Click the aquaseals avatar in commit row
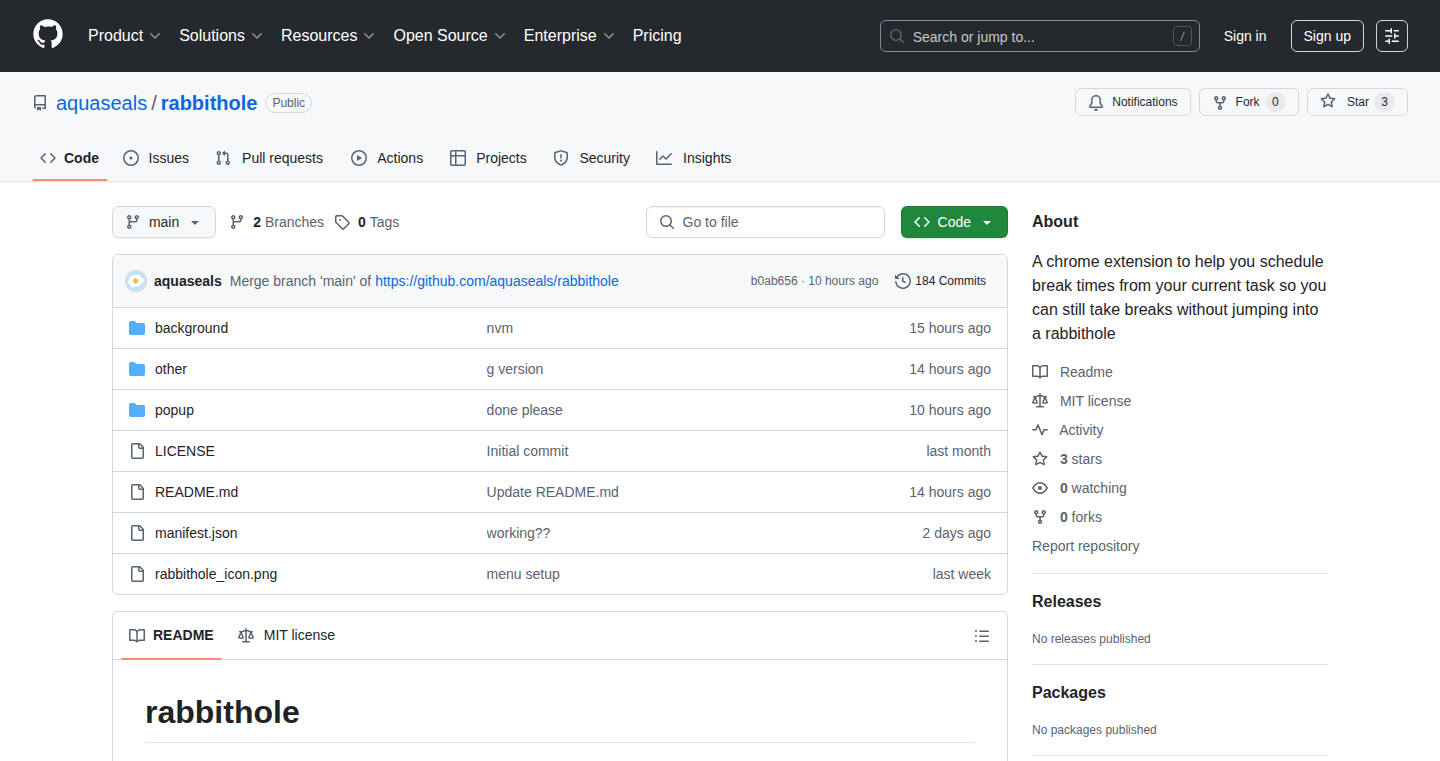 coord(136,281)
